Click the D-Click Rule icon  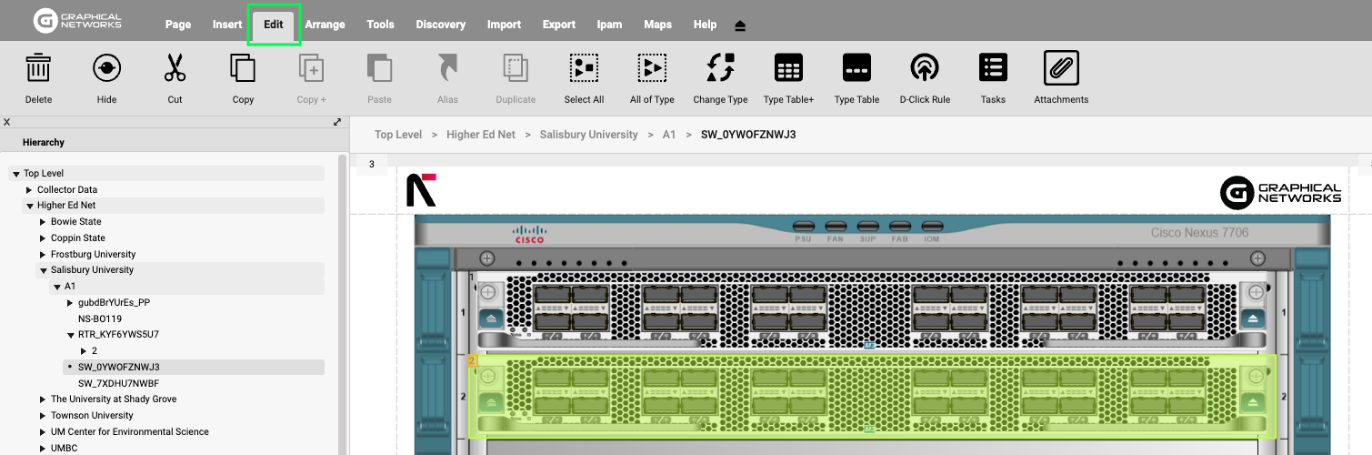coord(924,68)
